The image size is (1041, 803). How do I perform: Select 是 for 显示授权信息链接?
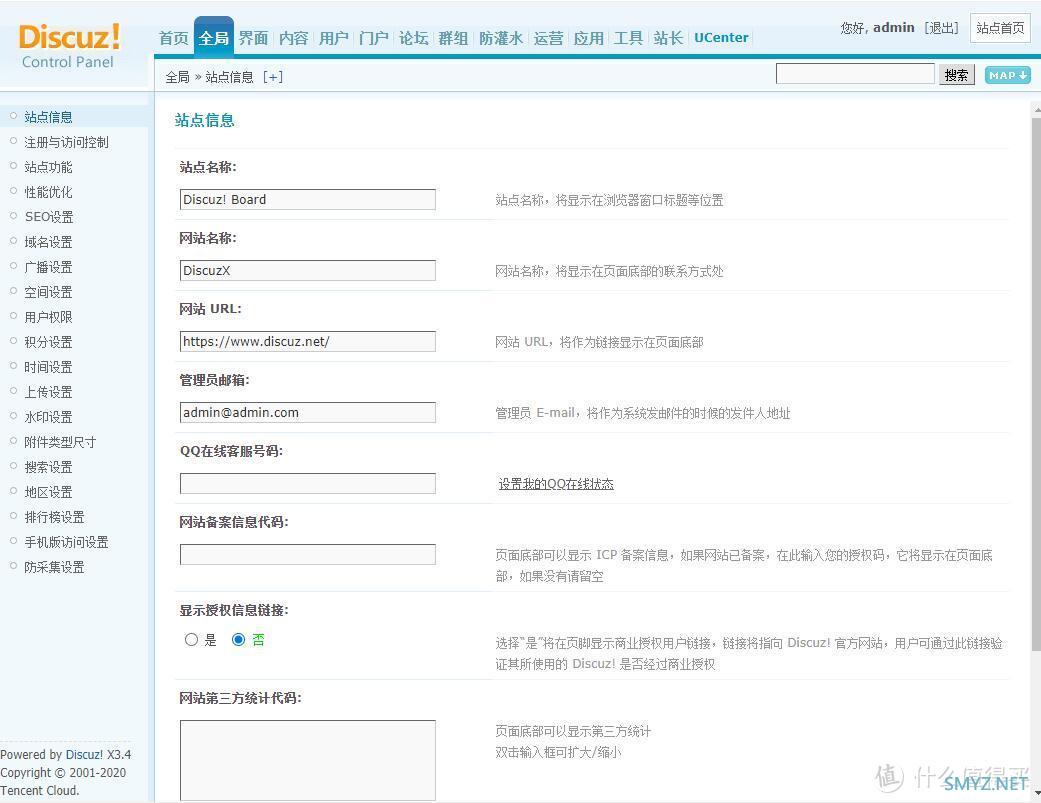pyautogui.click(x=191, y=640)
